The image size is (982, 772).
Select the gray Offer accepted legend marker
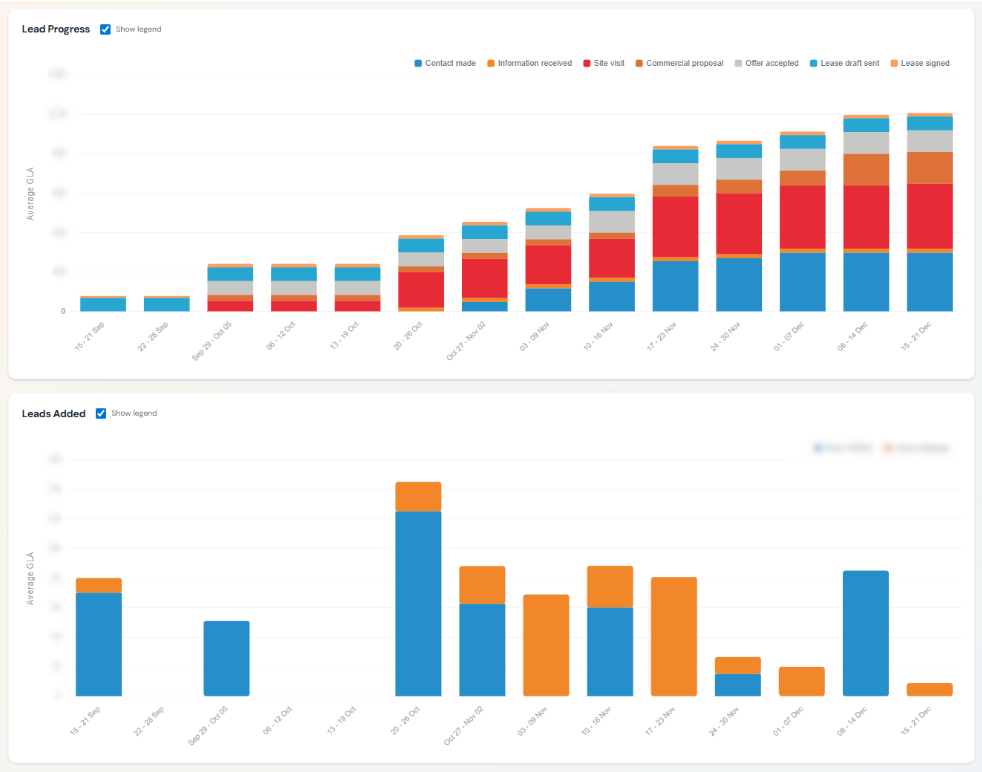tap(739, 62)
